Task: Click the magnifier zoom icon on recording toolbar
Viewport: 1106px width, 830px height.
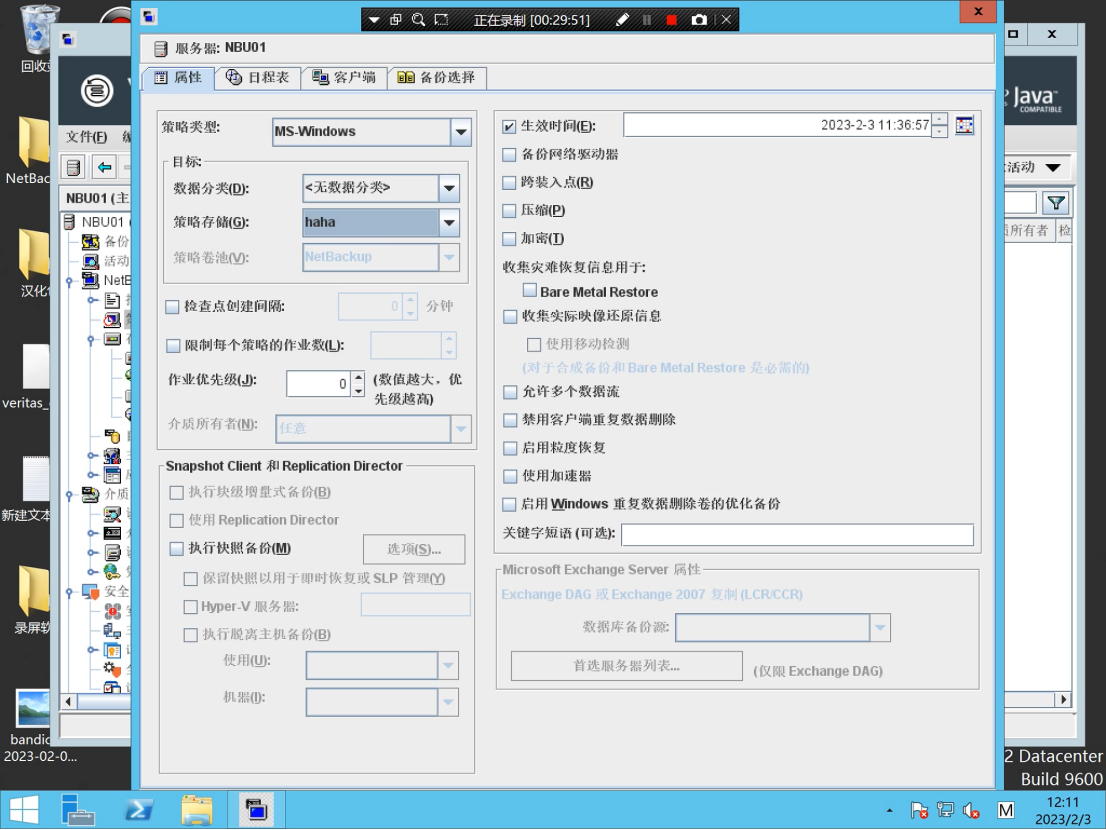Action: pyautogui.click(x=418, y=19)
